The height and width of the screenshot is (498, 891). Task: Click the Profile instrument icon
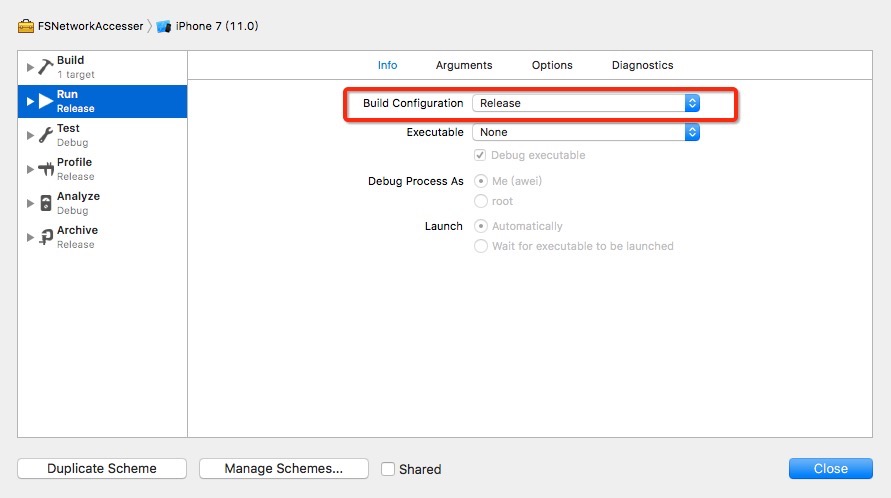45,169
